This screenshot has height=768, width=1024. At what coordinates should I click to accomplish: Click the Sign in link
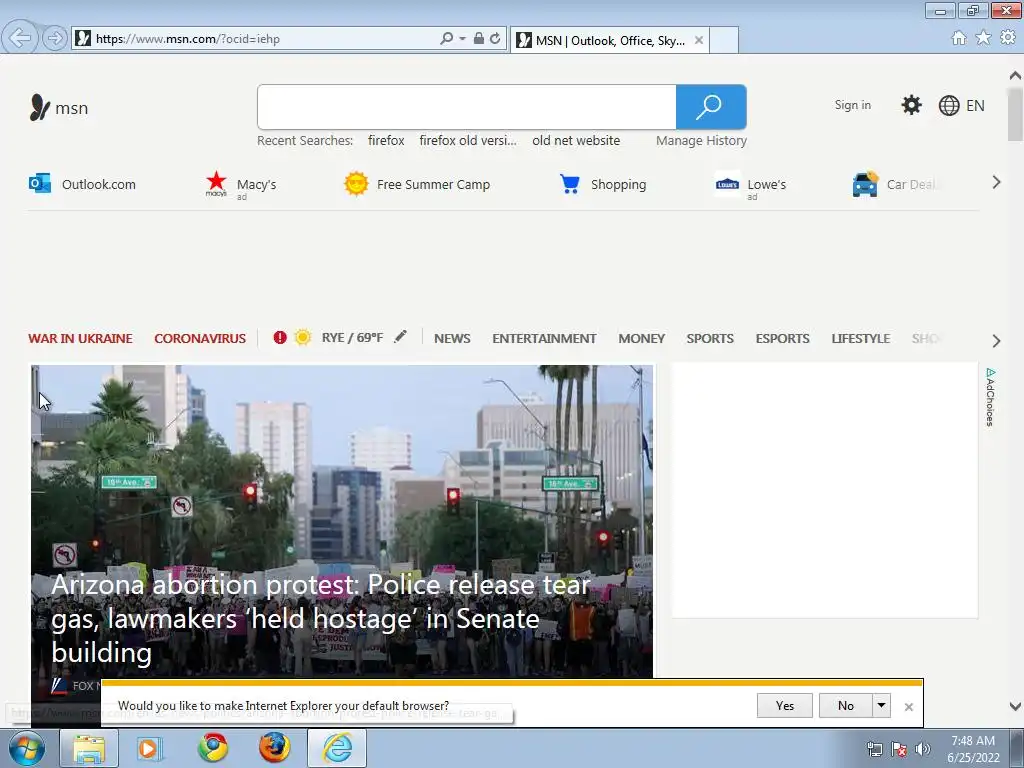[x=852, y=105]
